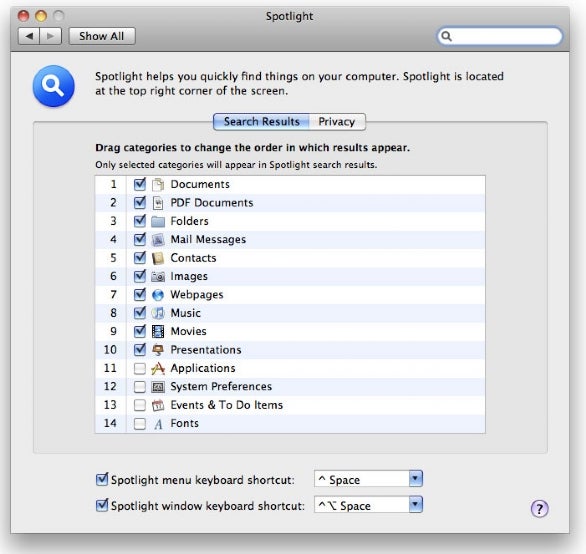Click the Mail Messages stamp icon
586x554 pixels.
pos(158,240)
